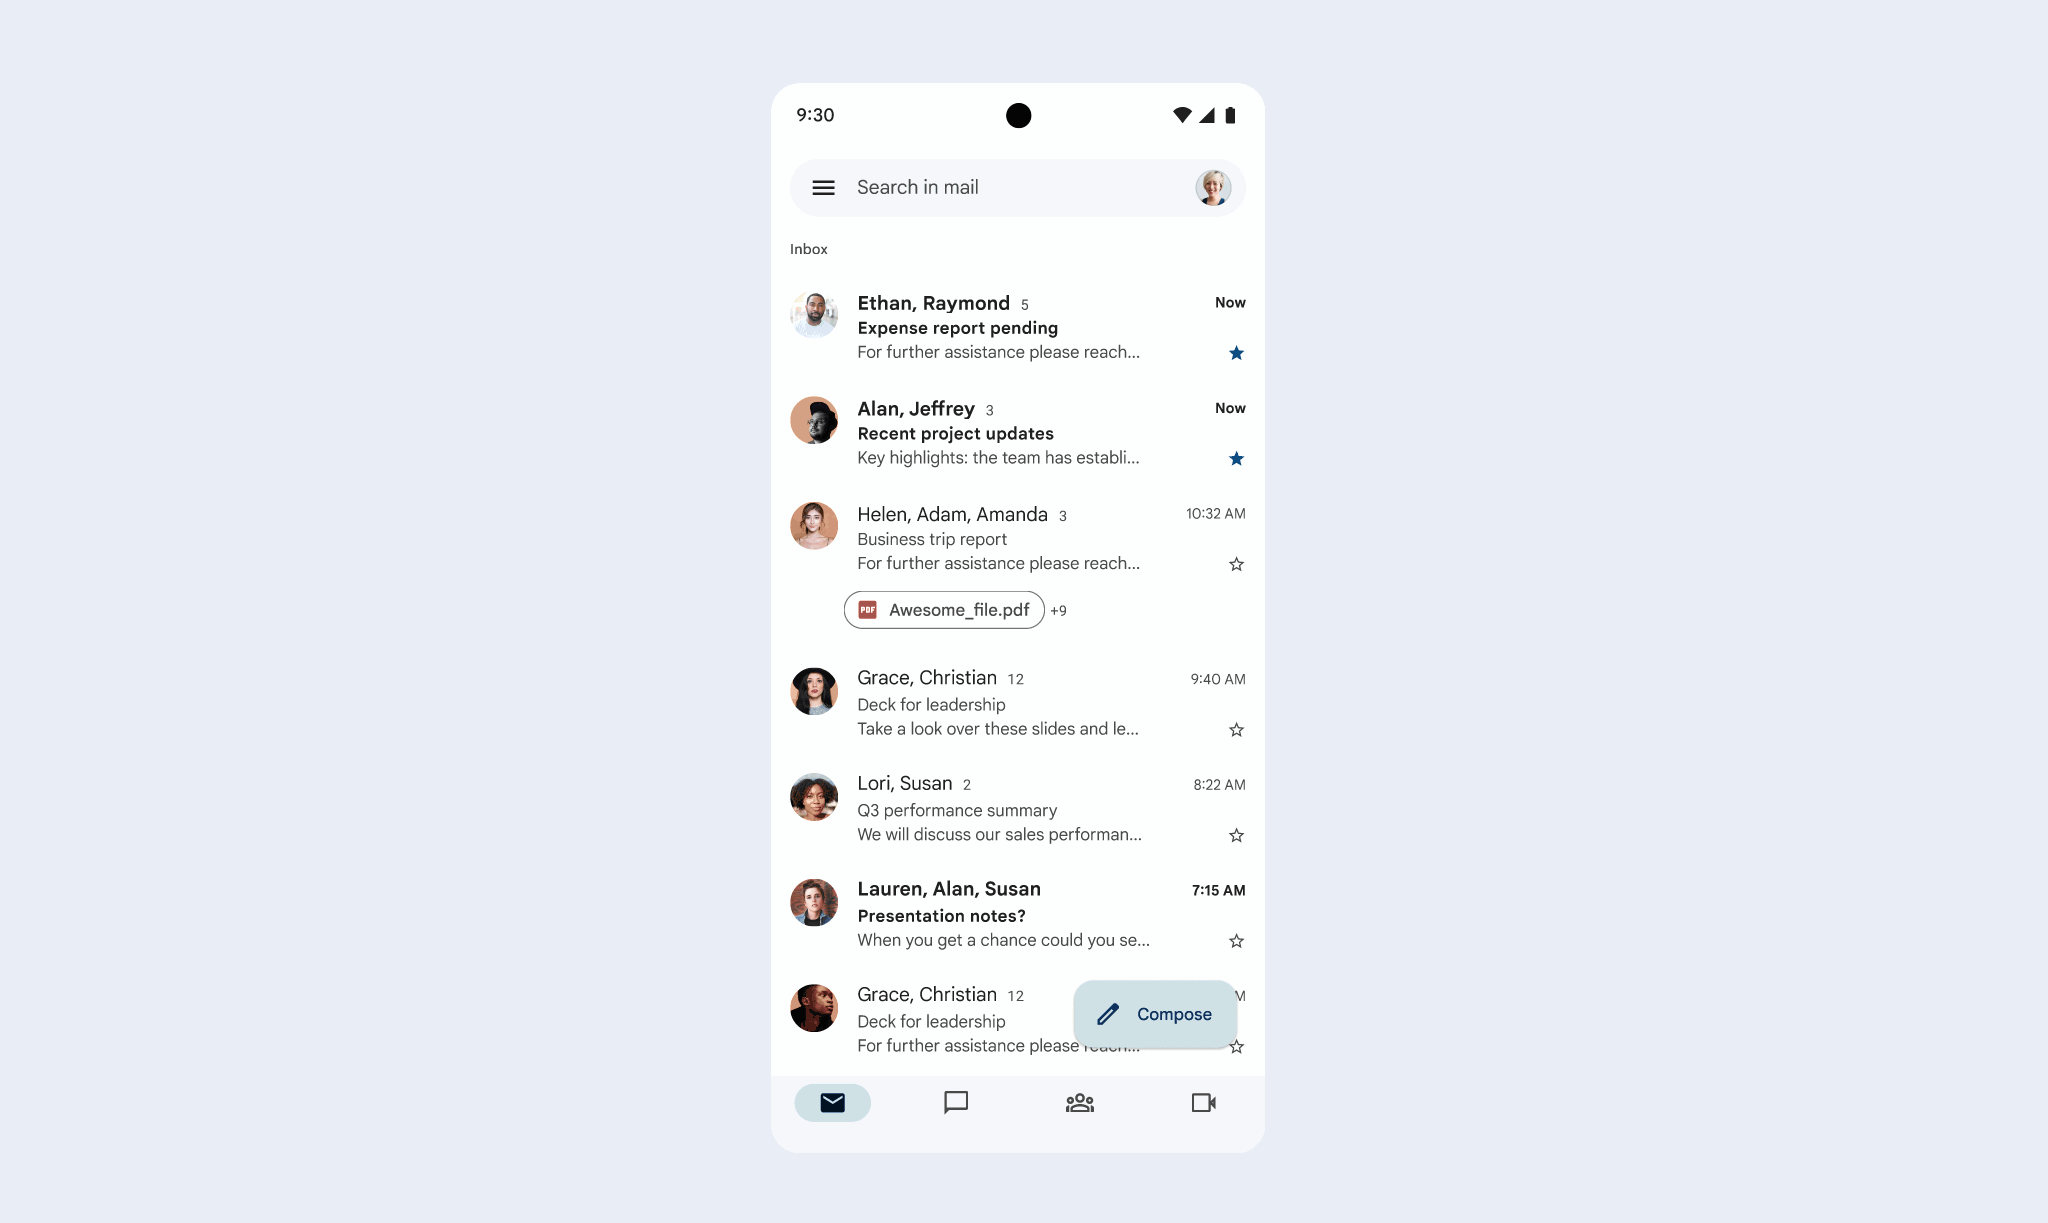The width and height of the screenshot is (2048, 1223).
Task: Tap the user profile avatar icon
Action: coord(1211,186)
